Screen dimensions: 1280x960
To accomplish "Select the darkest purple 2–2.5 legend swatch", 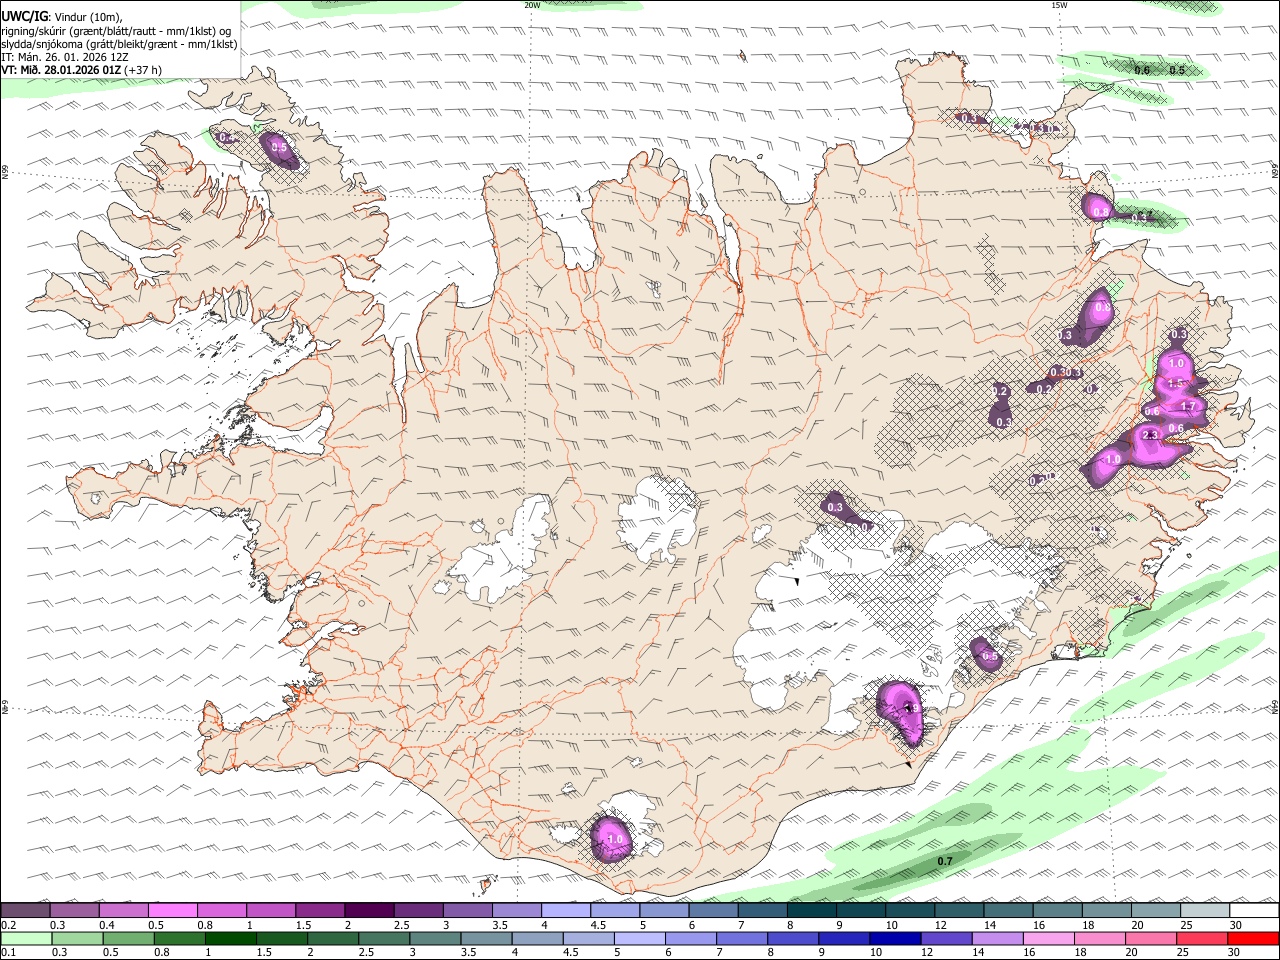I will 368,911.
